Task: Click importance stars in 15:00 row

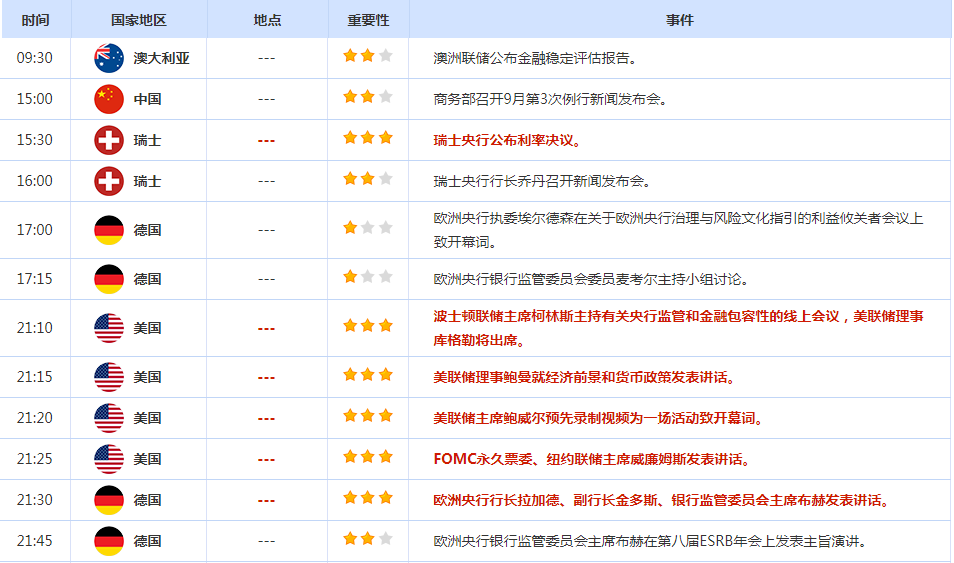Action: tap(367, 97)
